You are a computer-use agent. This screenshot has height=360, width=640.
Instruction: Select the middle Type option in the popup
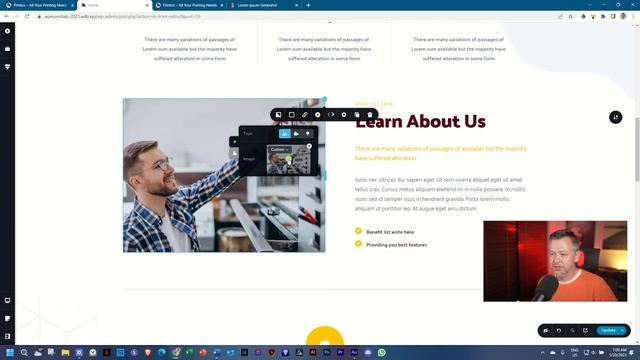[296, 133]
